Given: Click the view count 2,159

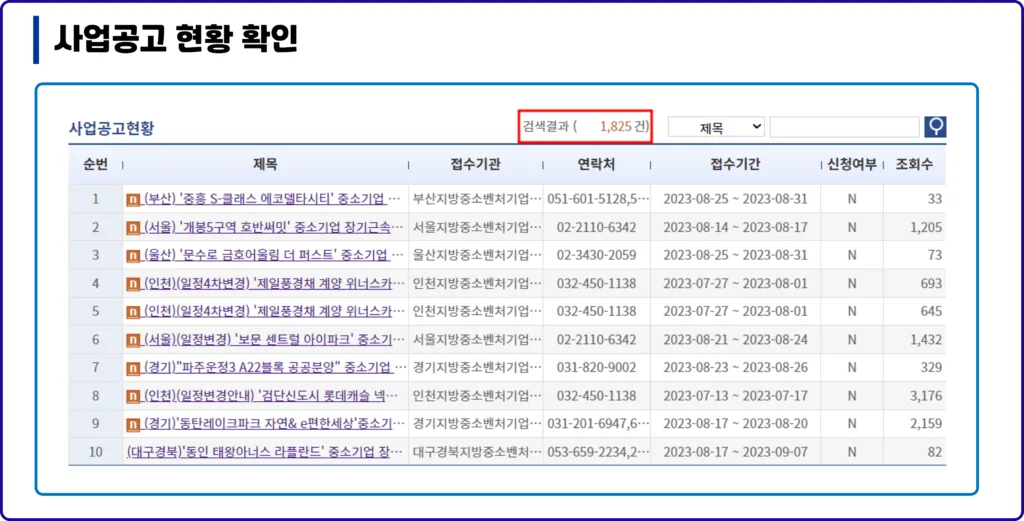Looking at the screenshot, I should tap(926, 424).
